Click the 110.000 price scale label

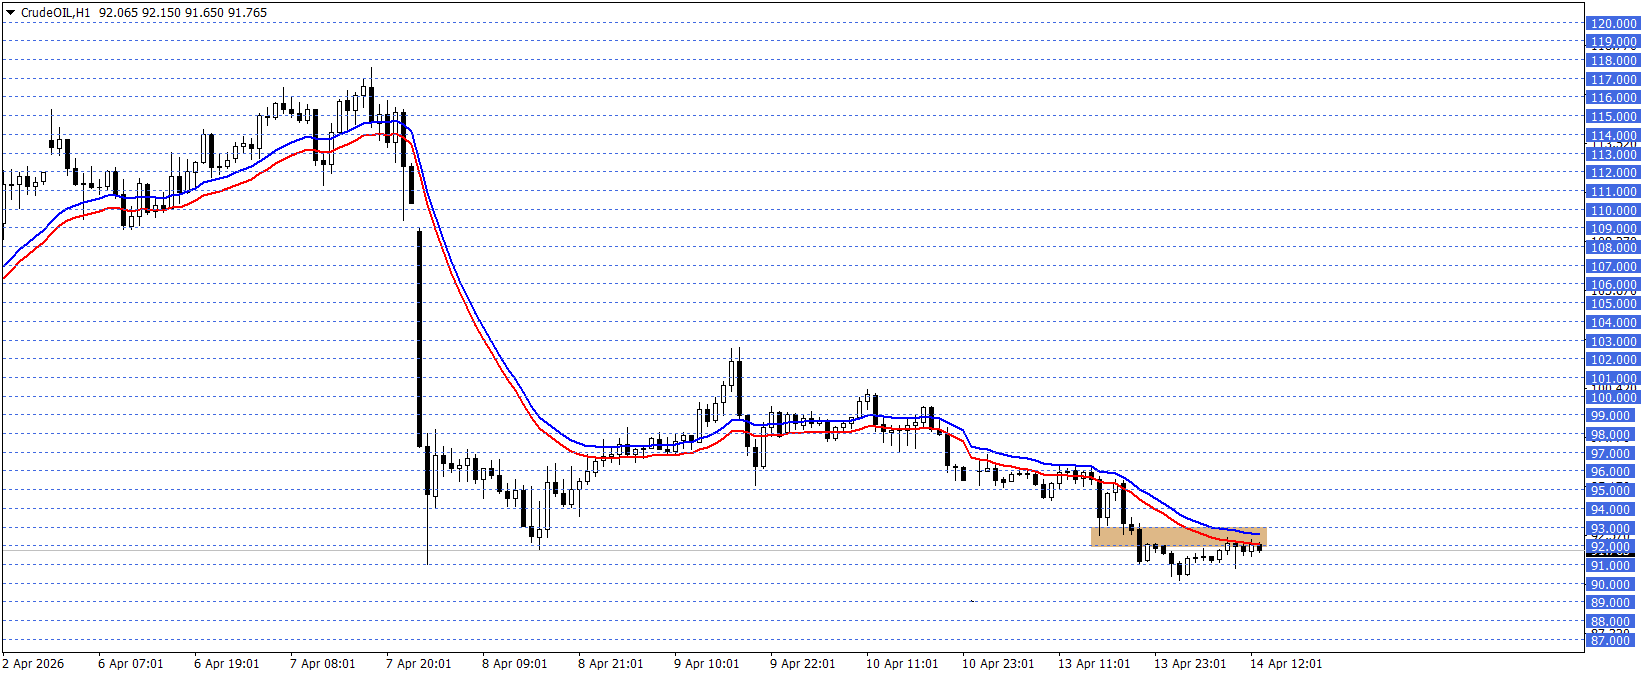pyautogui.click(x=1613, y=211)
